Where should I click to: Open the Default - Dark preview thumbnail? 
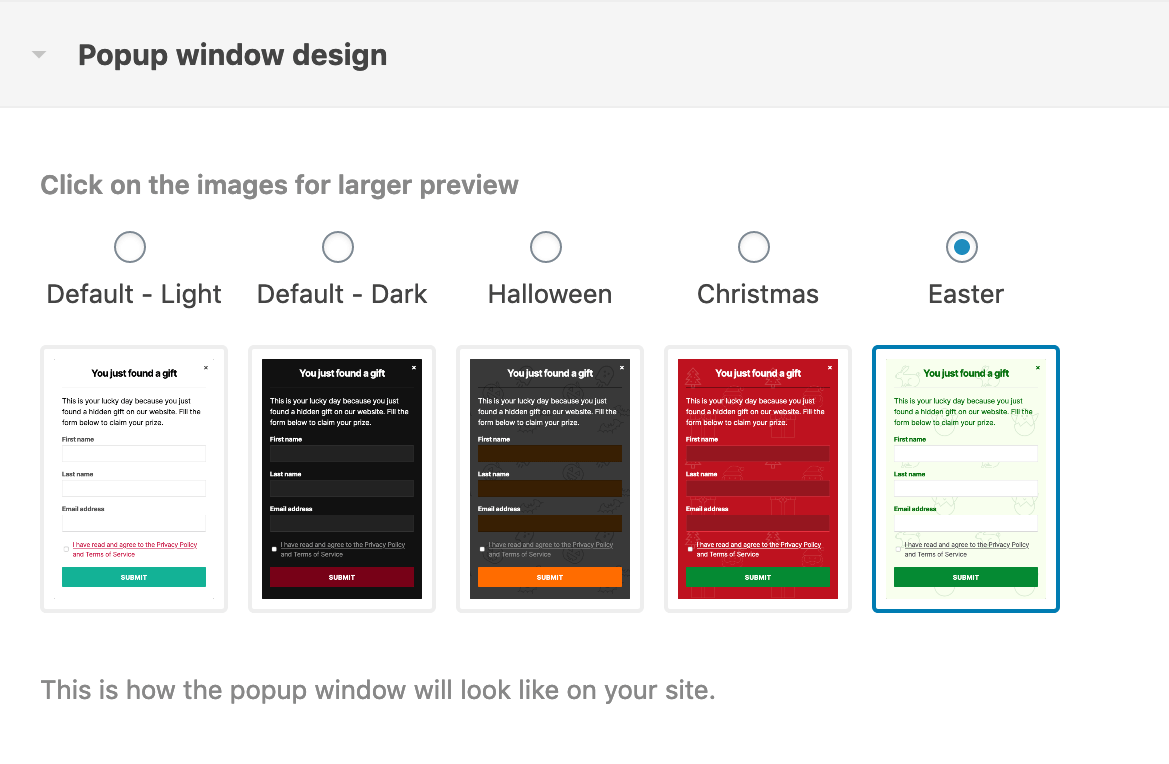coord(342,479)
